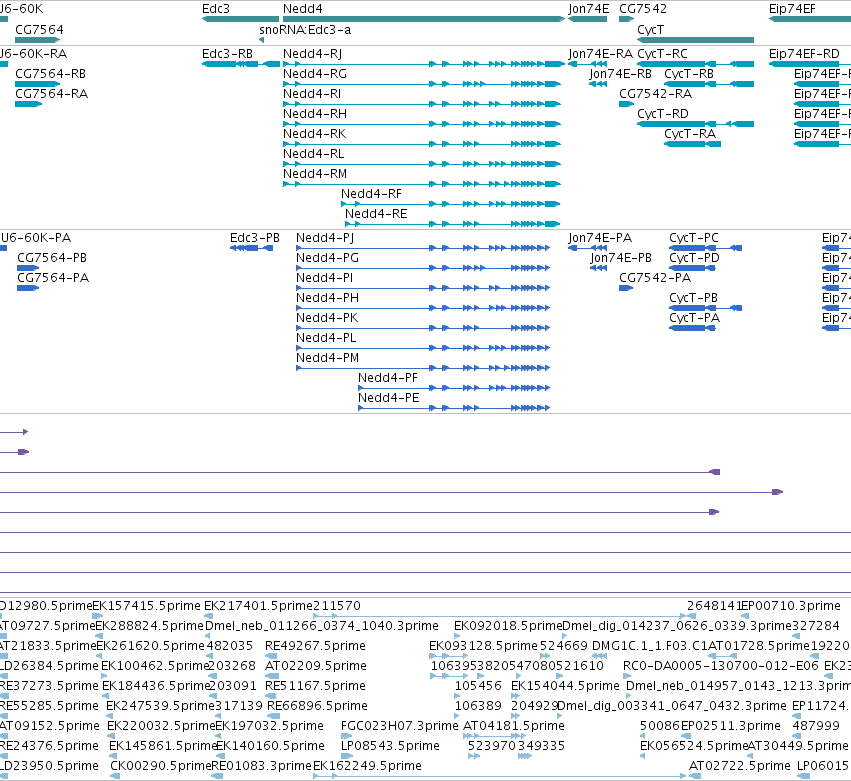The height and width of the screenshot is (781, 851).
Task: Open the Eip74EF gene label
Action: click(x=792, y=9)
